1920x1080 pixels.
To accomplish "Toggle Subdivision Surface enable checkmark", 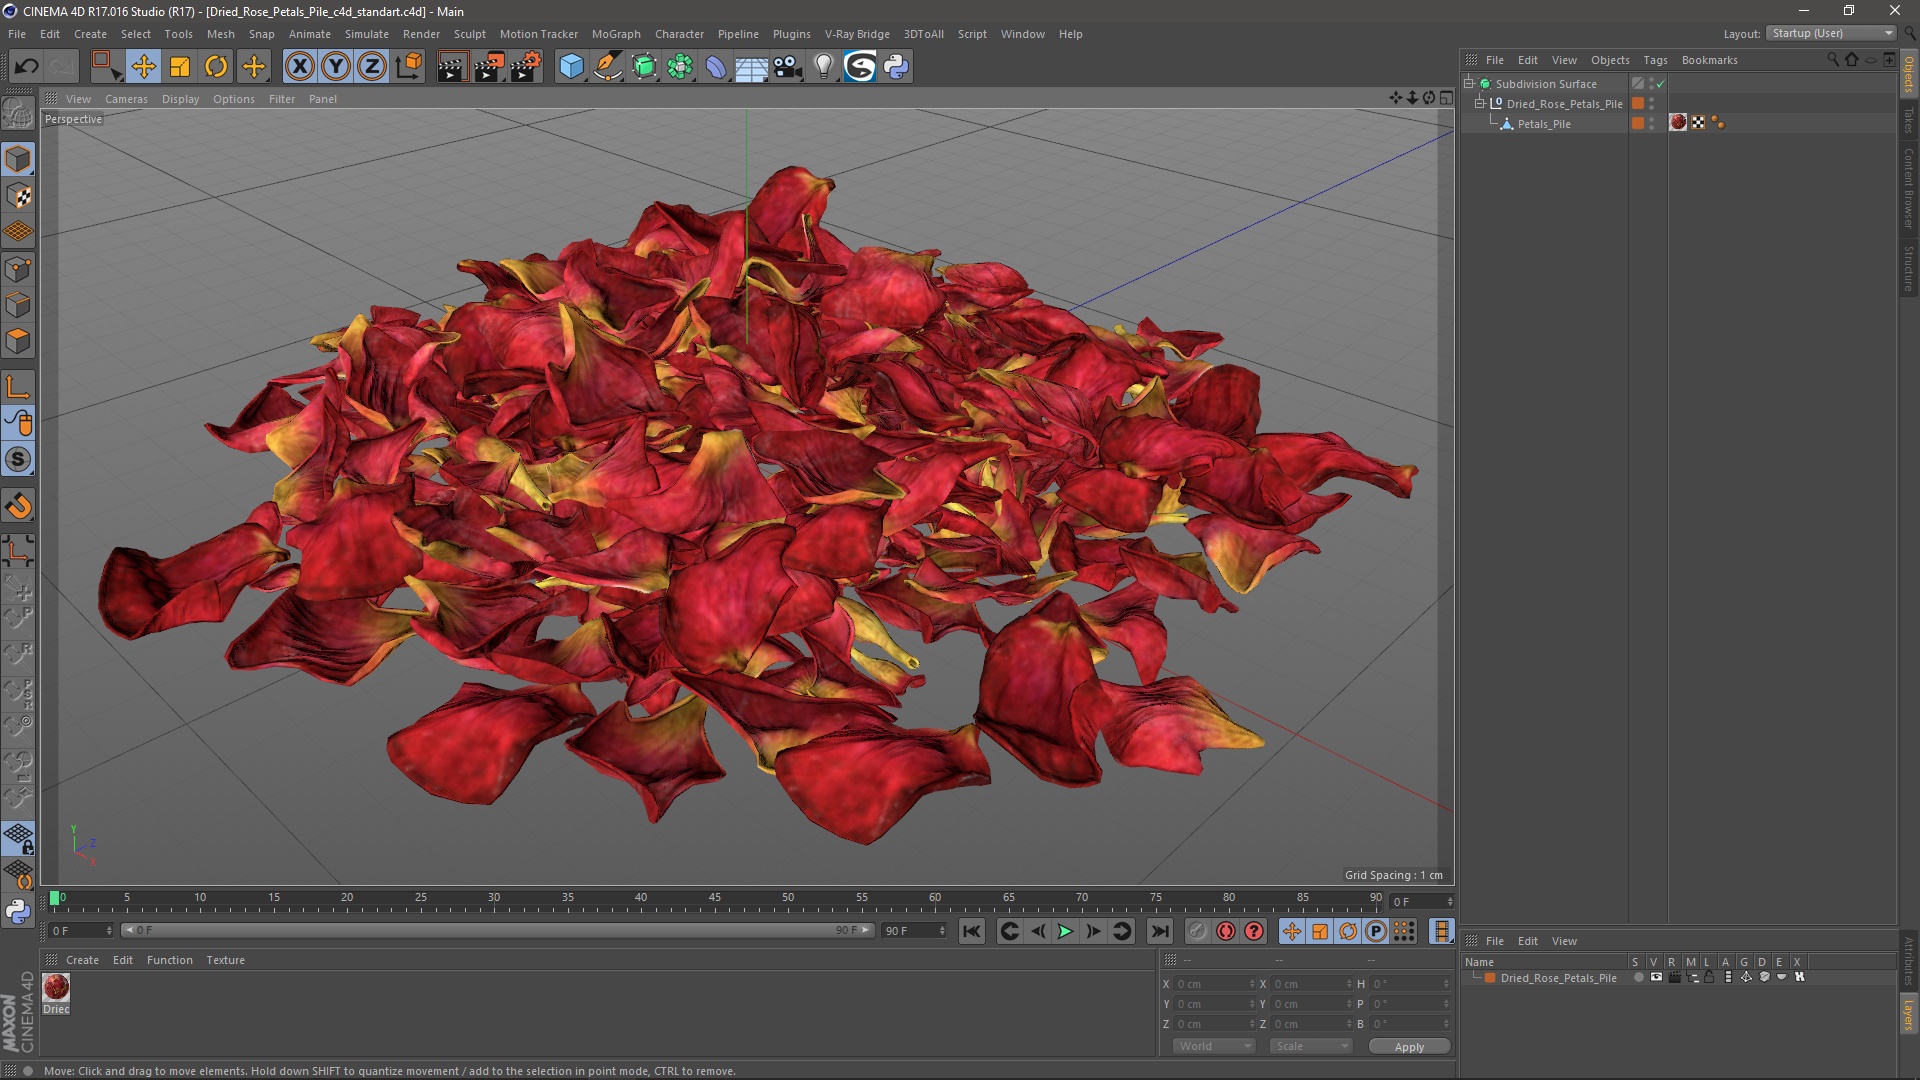I will point(1661,84).
